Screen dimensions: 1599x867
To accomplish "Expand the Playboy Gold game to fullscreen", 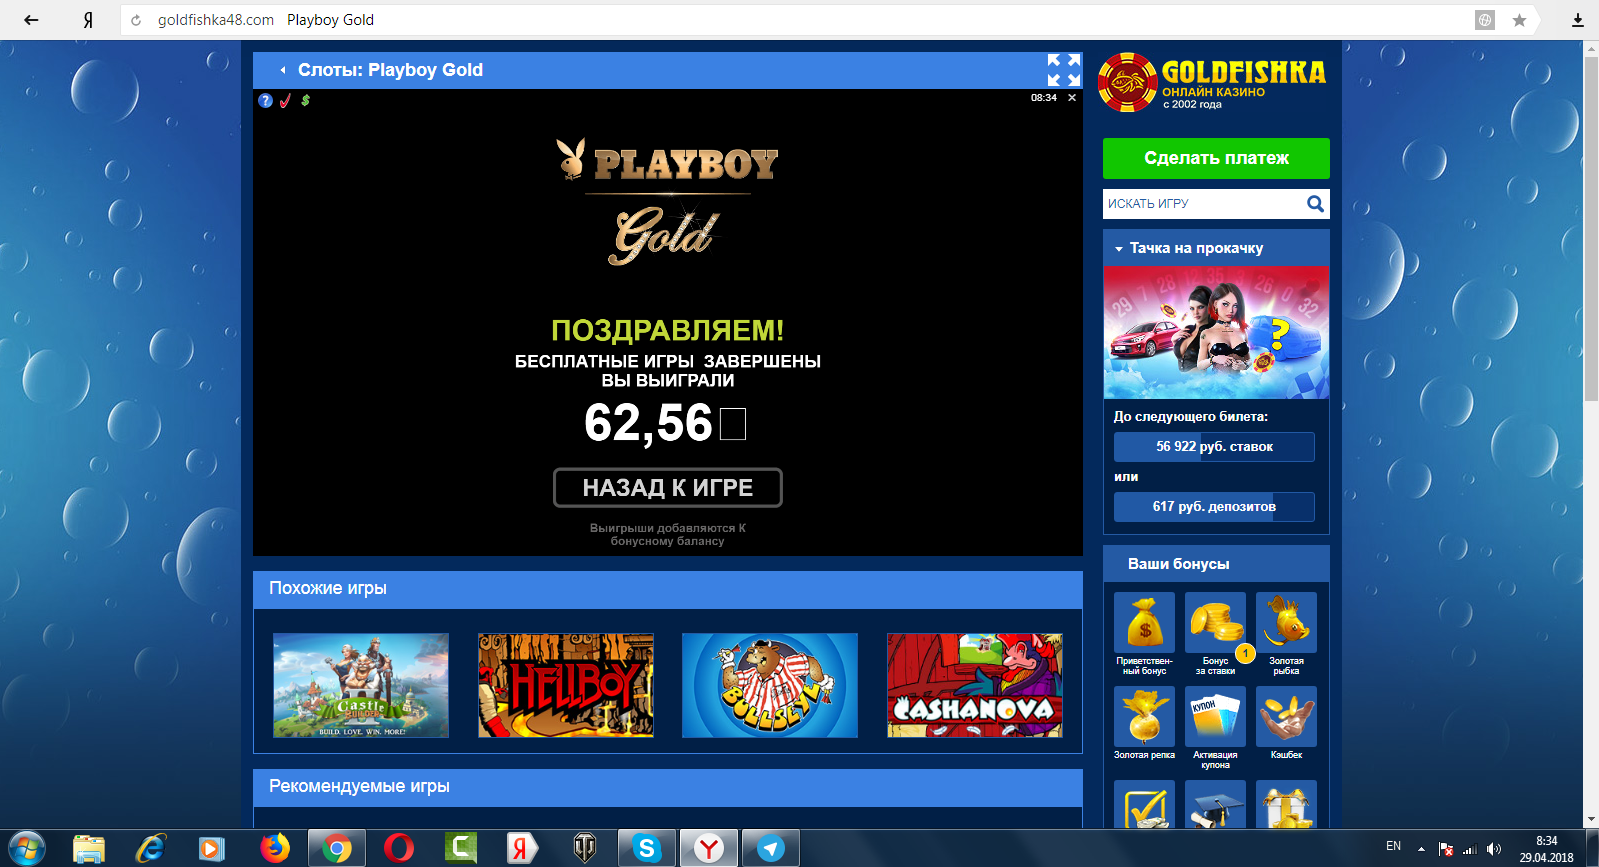I will (x=1064, y=70).
